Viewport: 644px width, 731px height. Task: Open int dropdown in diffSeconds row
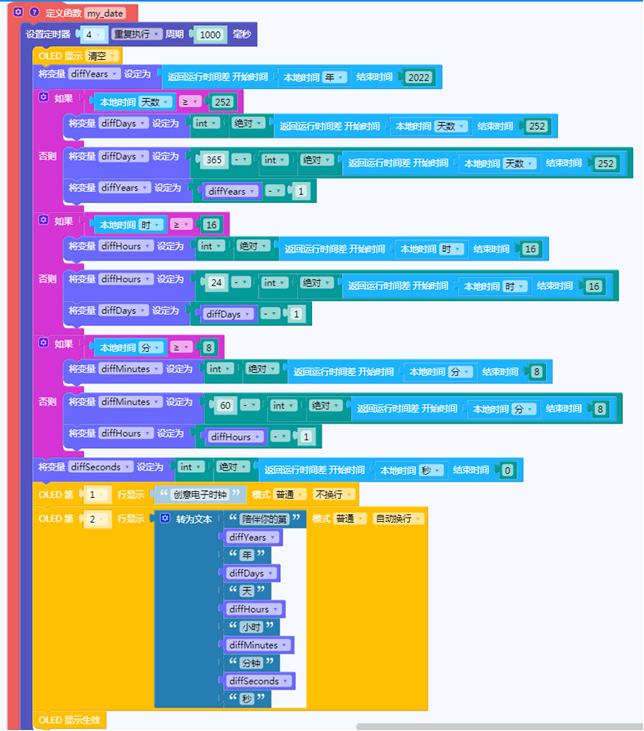point(191,467)
